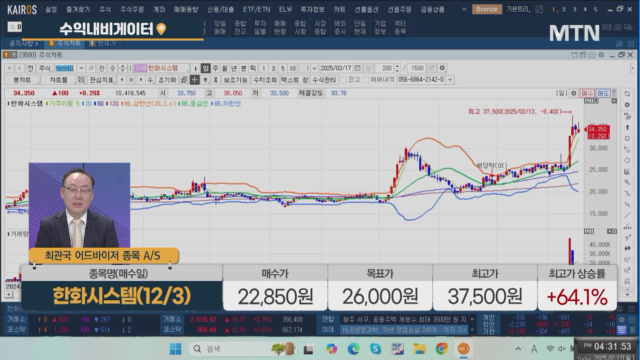This screenshot has height=360, width=640.
Task: Click the rectangle drawing tool
Action: 627,138
